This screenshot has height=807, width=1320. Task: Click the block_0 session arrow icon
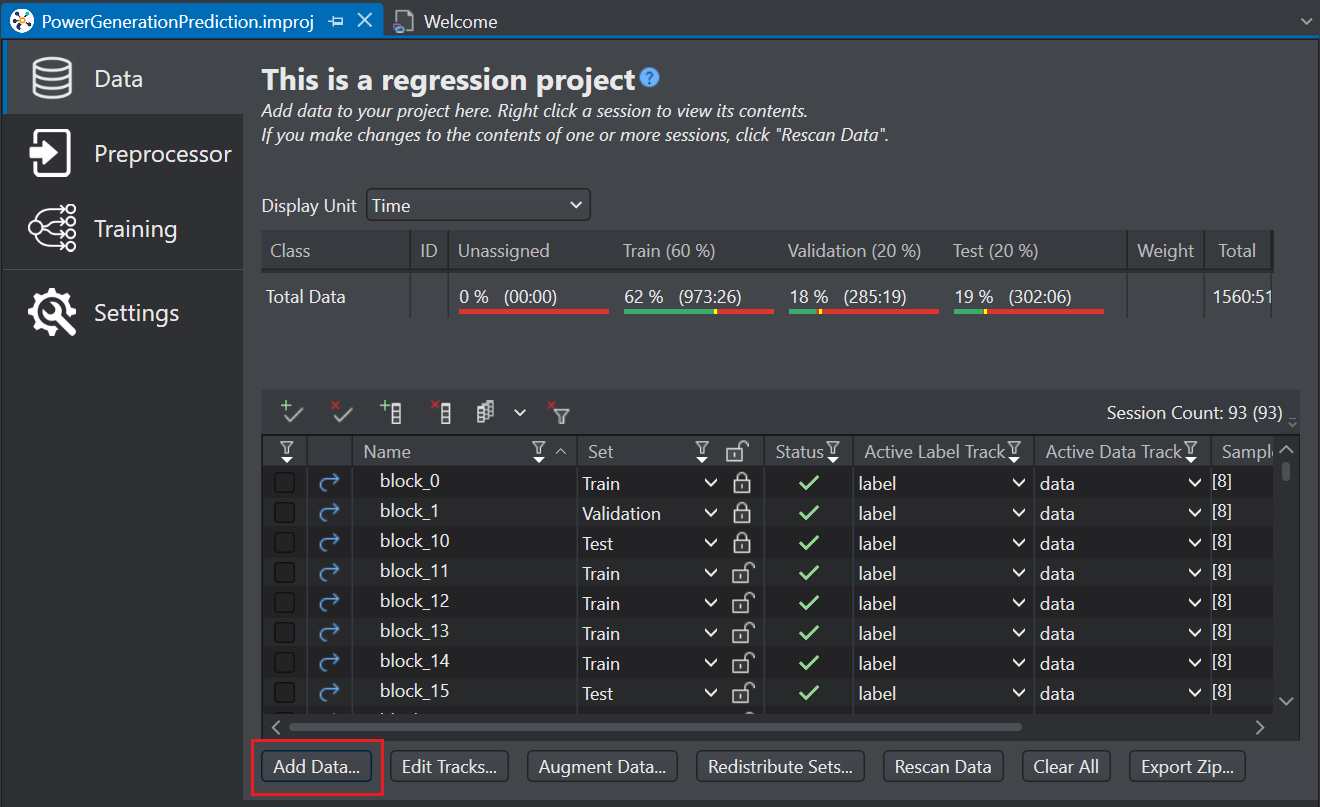tap(330, 482)
